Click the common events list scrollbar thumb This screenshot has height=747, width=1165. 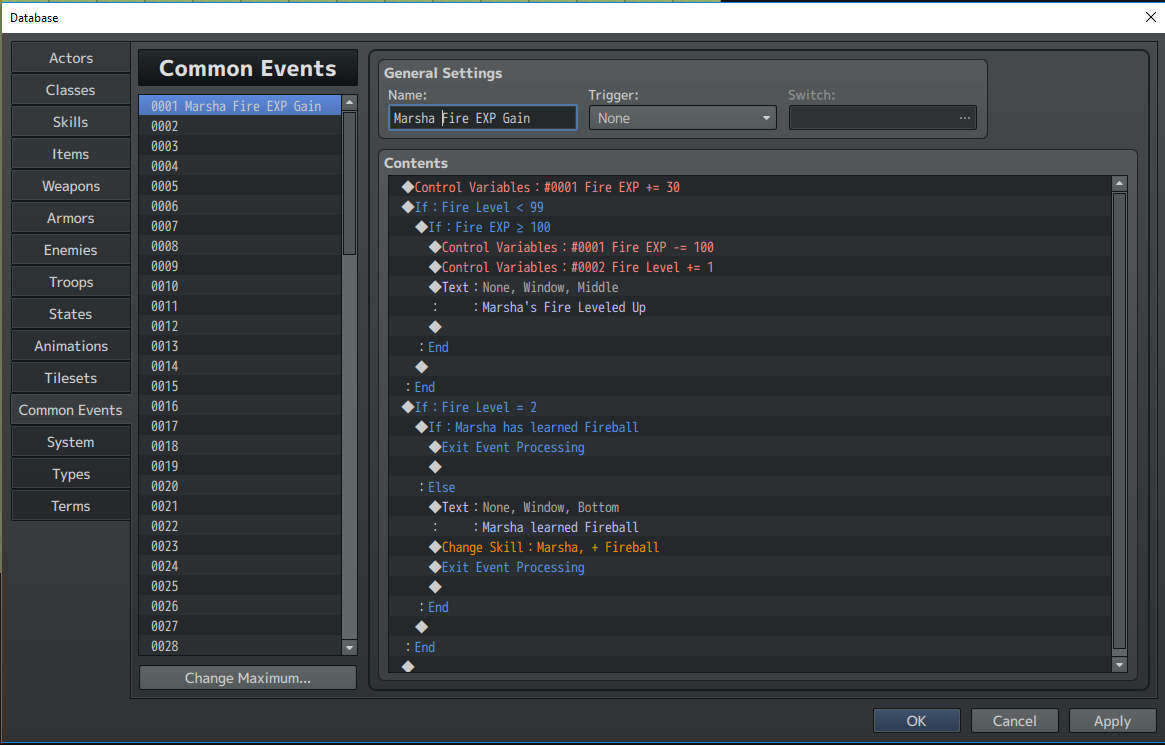tap(349, 184)
